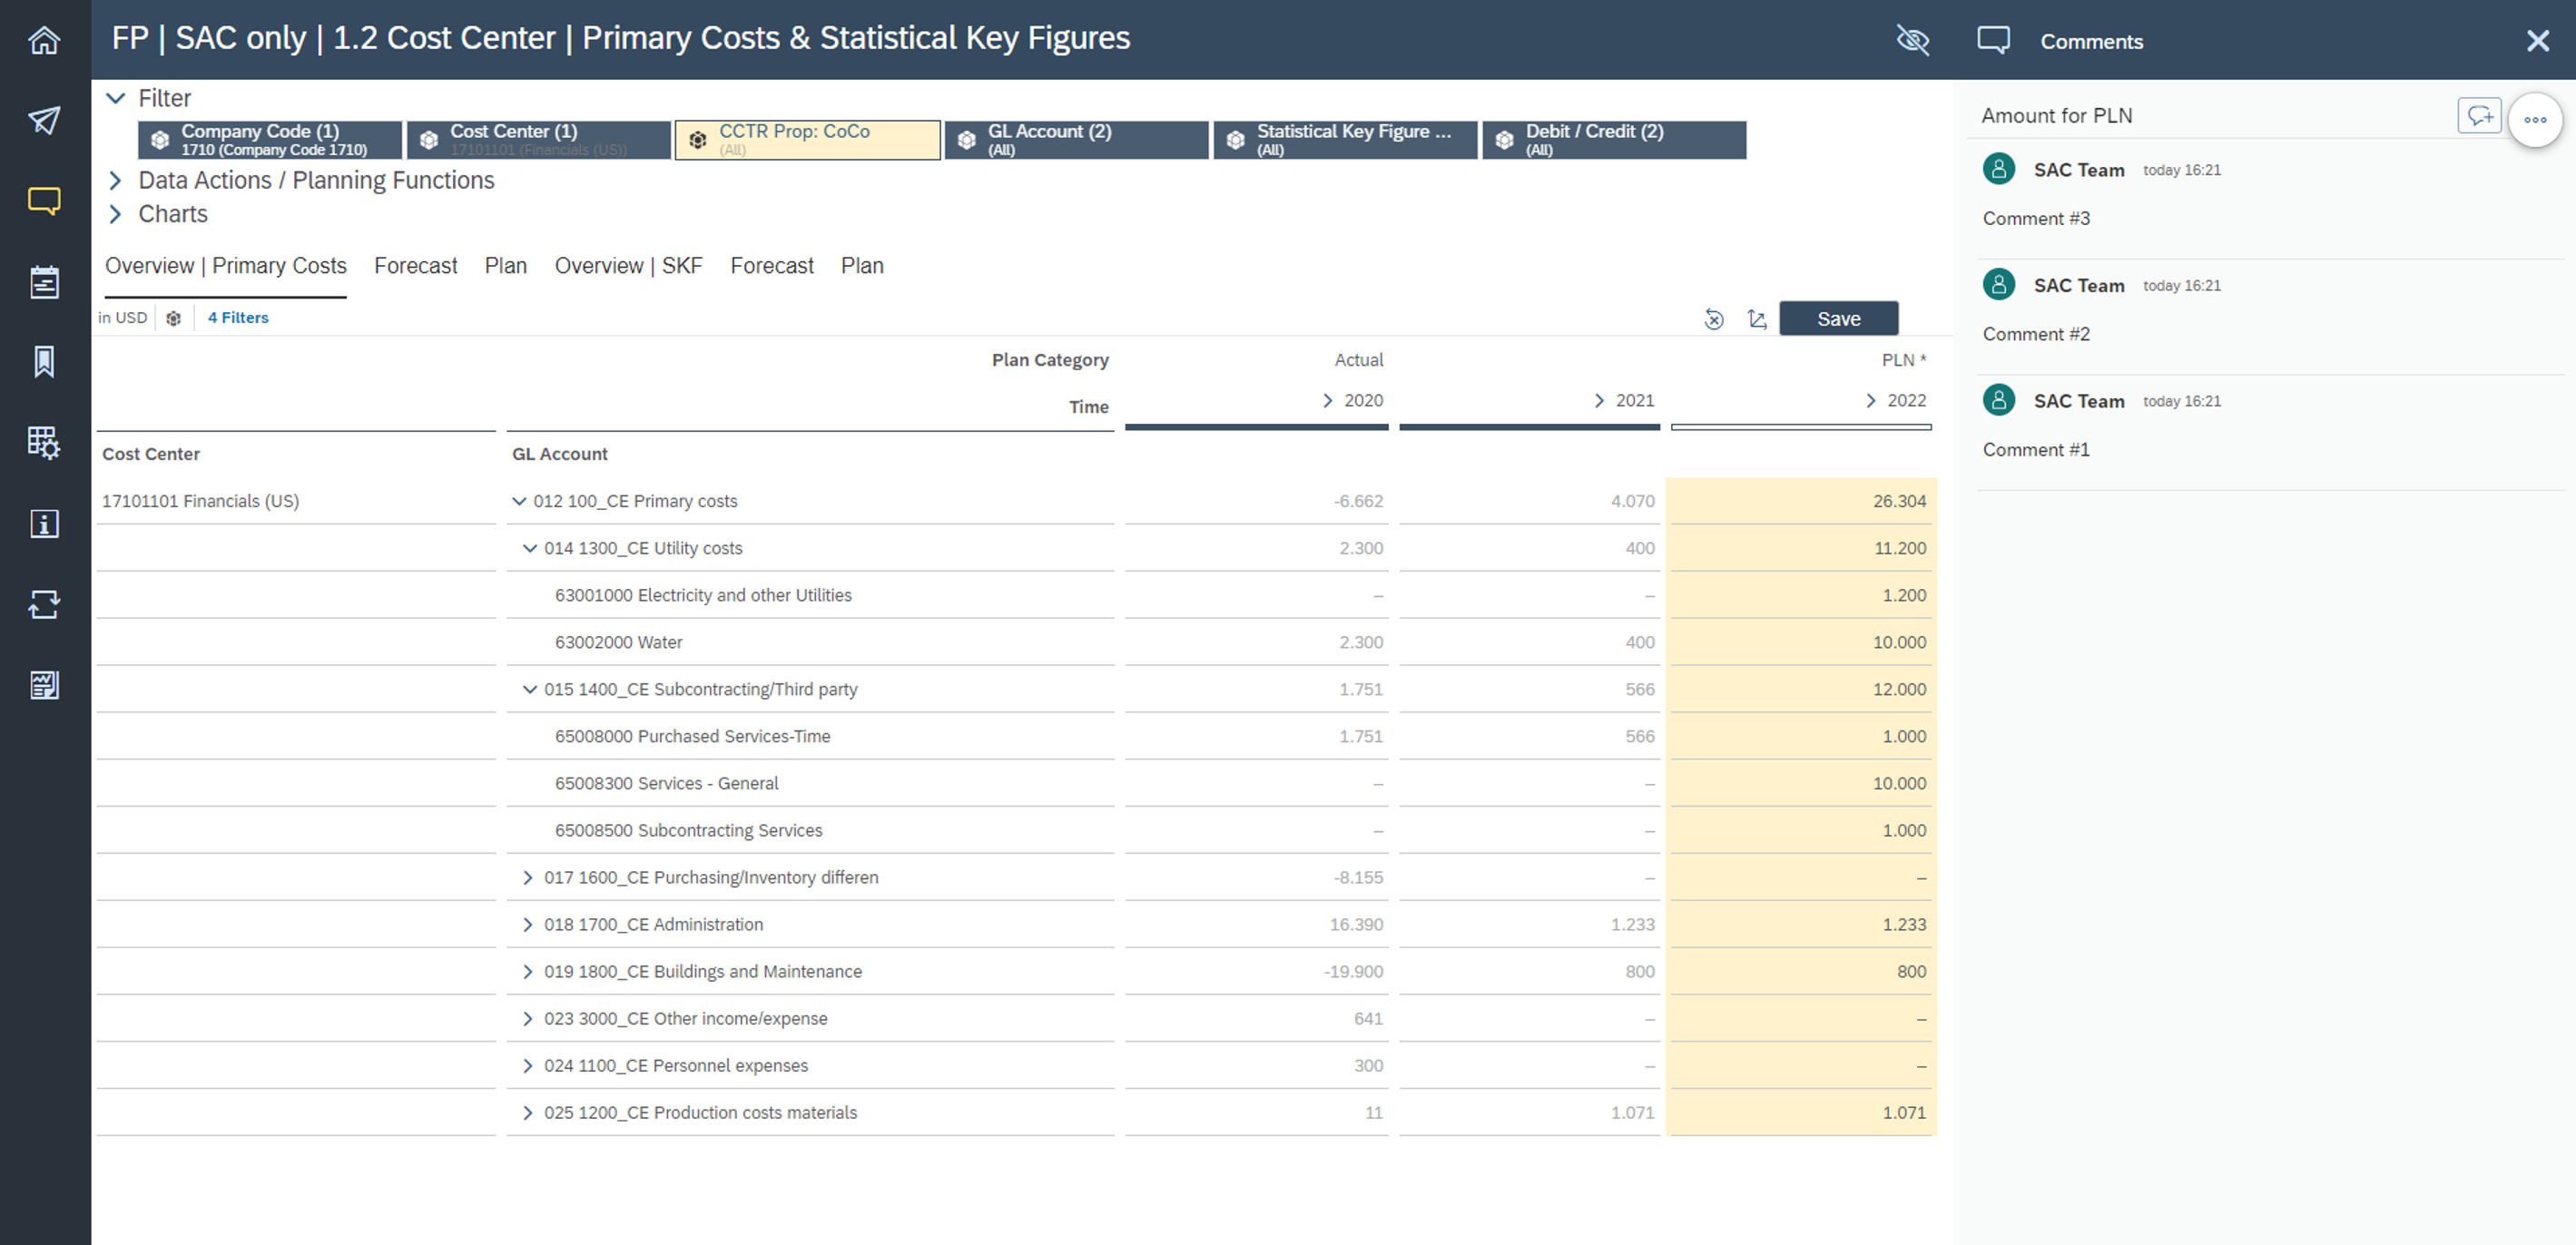This screenshot has height=1245, width=2576.
Task: Click the more options ellipsis in Comments panel
Action: point(2536,119)
